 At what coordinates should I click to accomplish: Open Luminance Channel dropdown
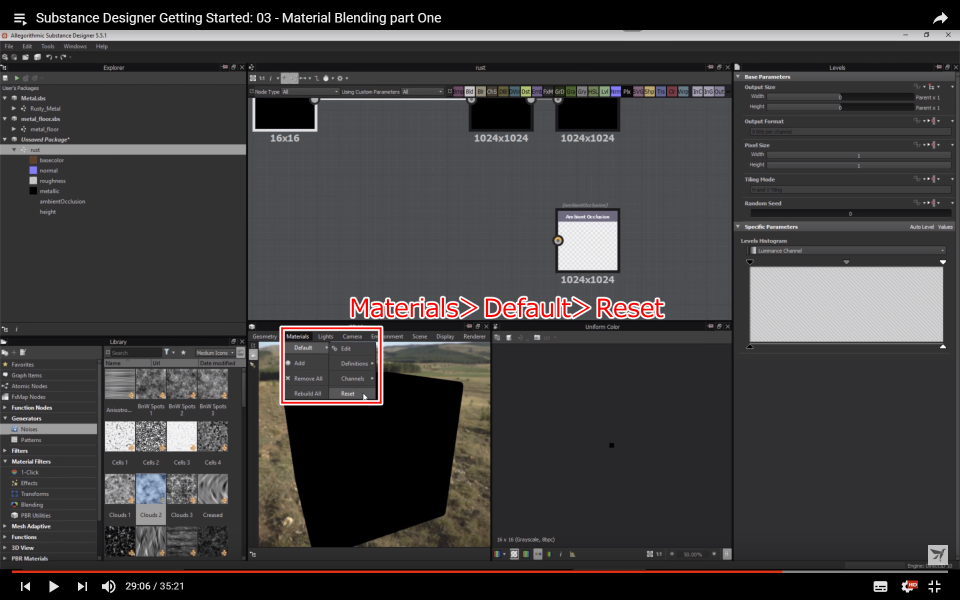847,250
